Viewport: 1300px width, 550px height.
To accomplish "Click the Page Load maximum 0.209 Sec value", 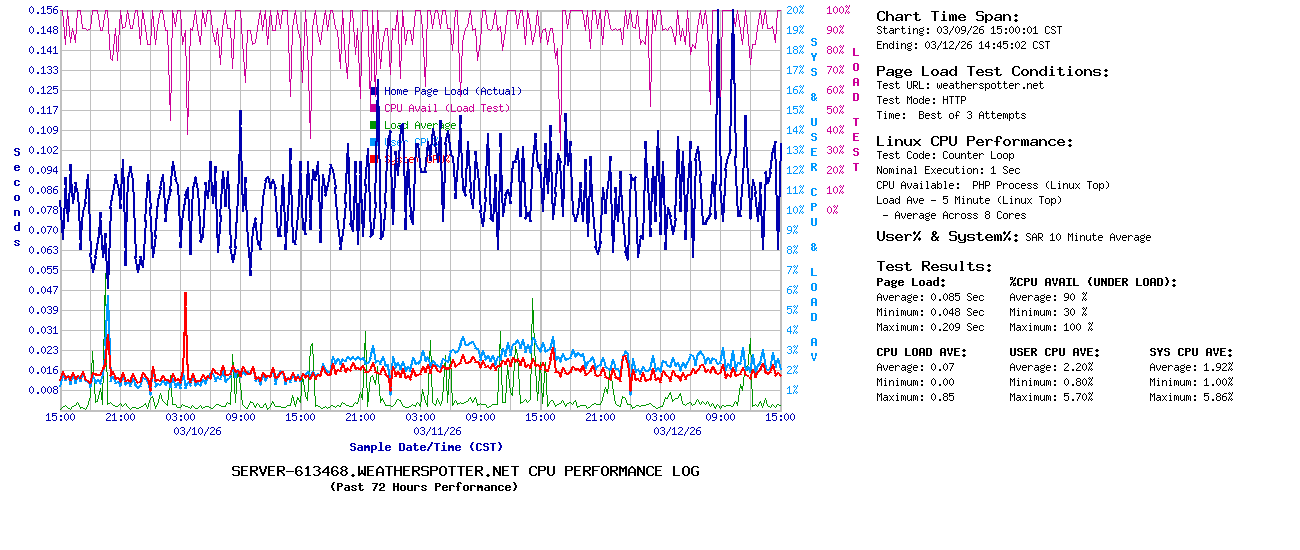I will (x=957, y=327).
